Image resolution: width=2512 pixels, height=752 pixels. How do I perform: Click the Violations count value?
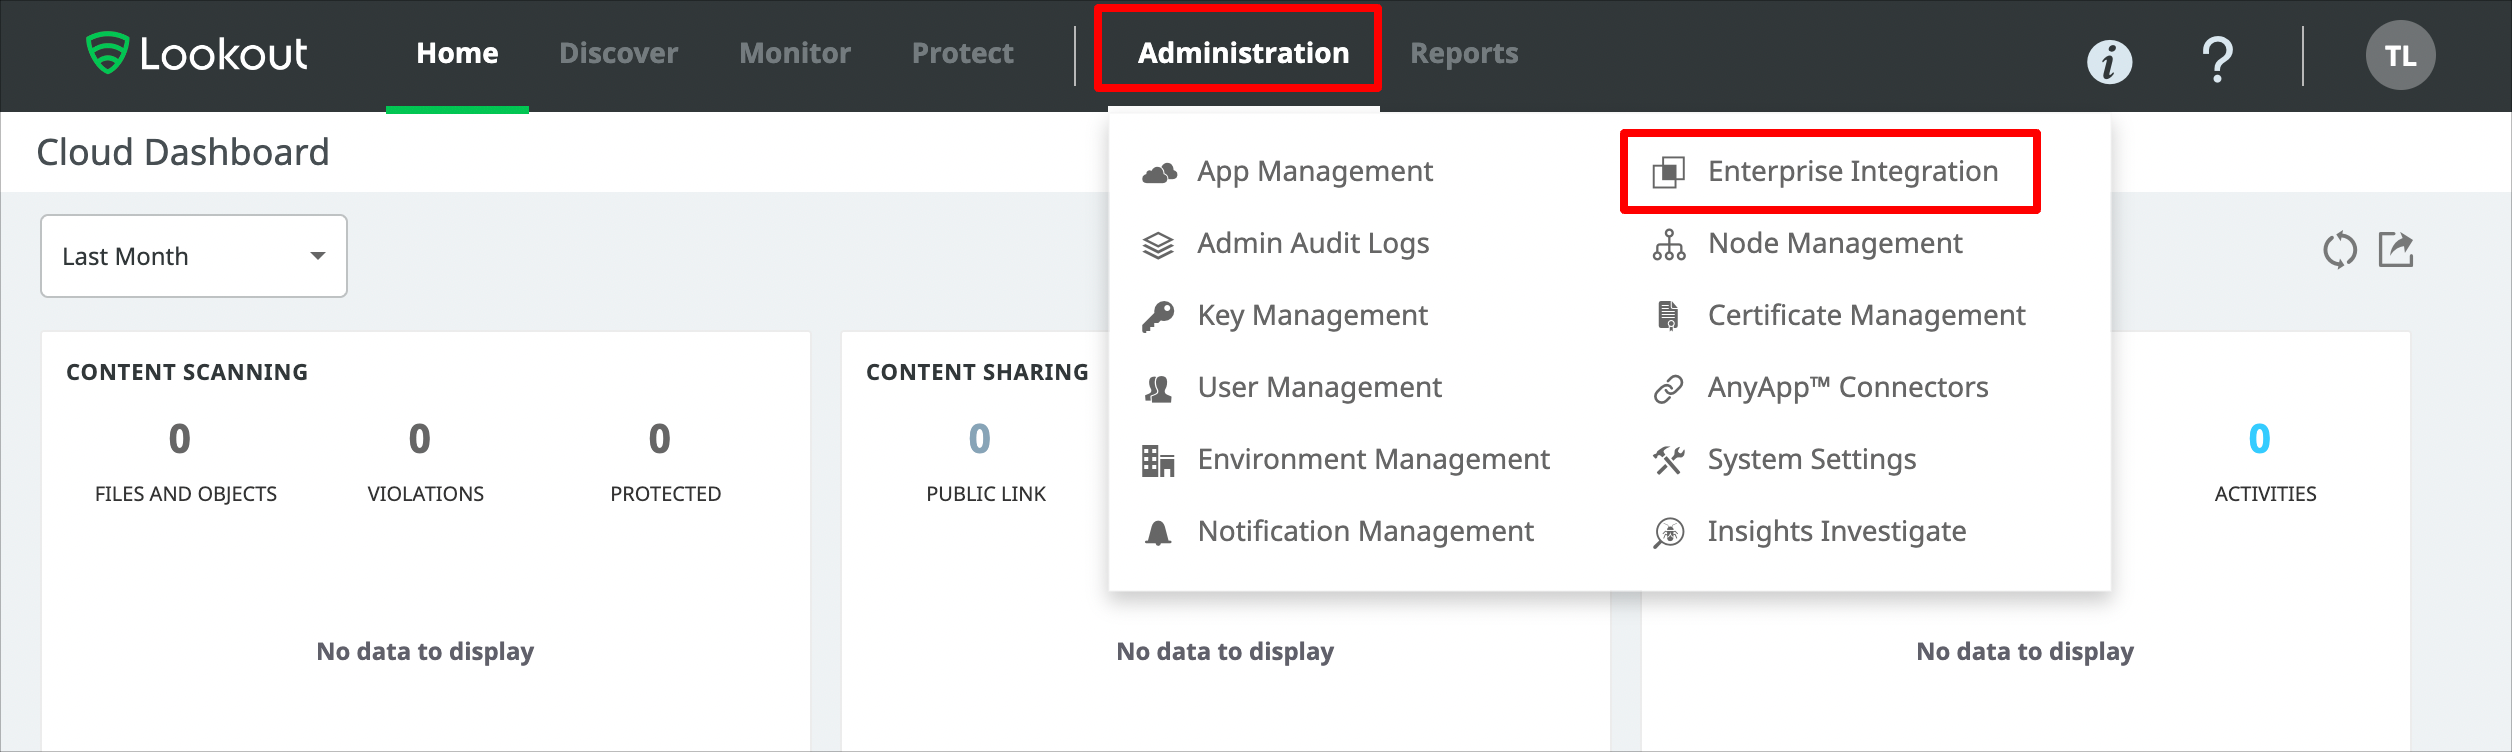420,439
